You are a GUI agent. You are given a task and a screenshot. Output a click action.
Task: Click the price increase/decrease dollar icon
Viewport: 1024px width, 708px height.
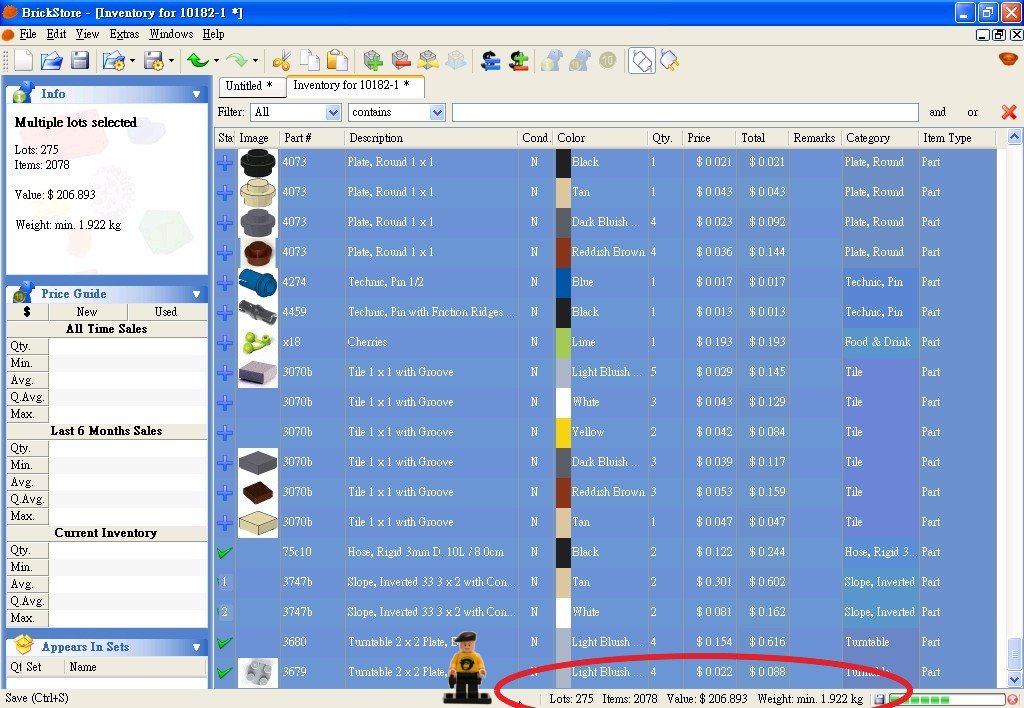point(519,61)
